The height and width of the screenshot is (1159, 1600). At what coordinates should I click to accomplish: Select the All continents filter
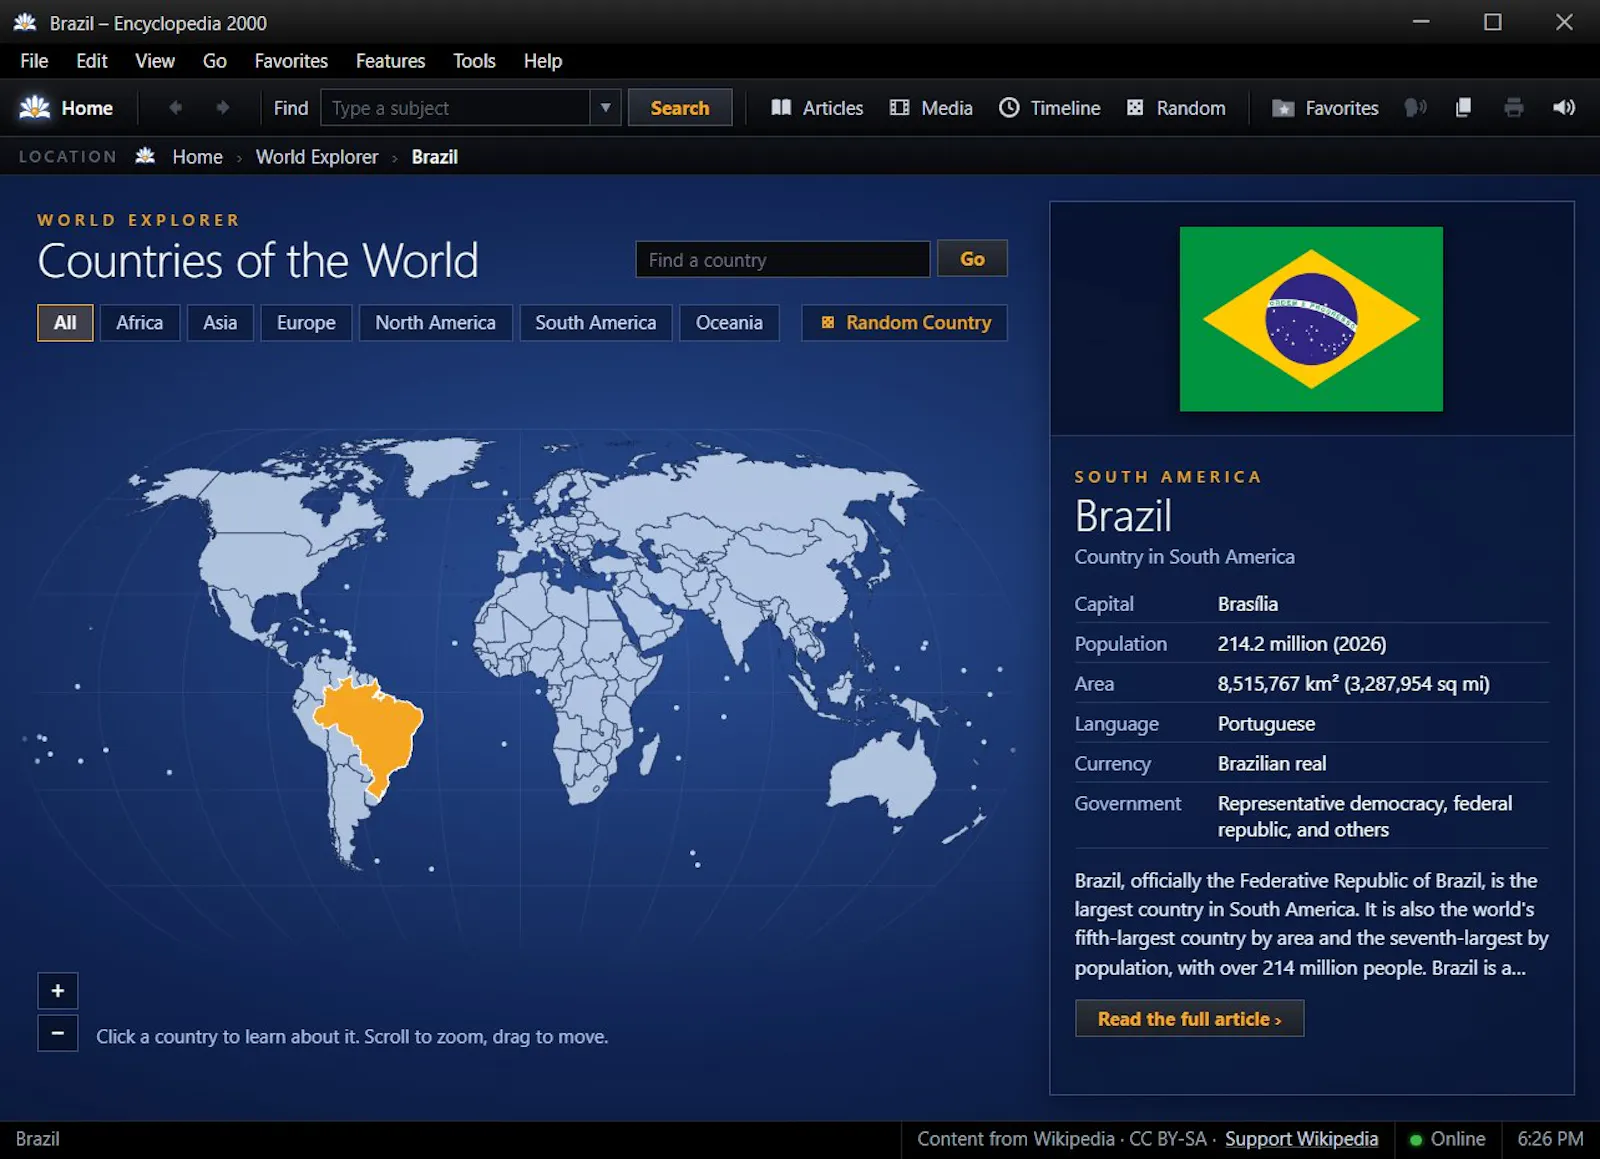coord(65,323)
